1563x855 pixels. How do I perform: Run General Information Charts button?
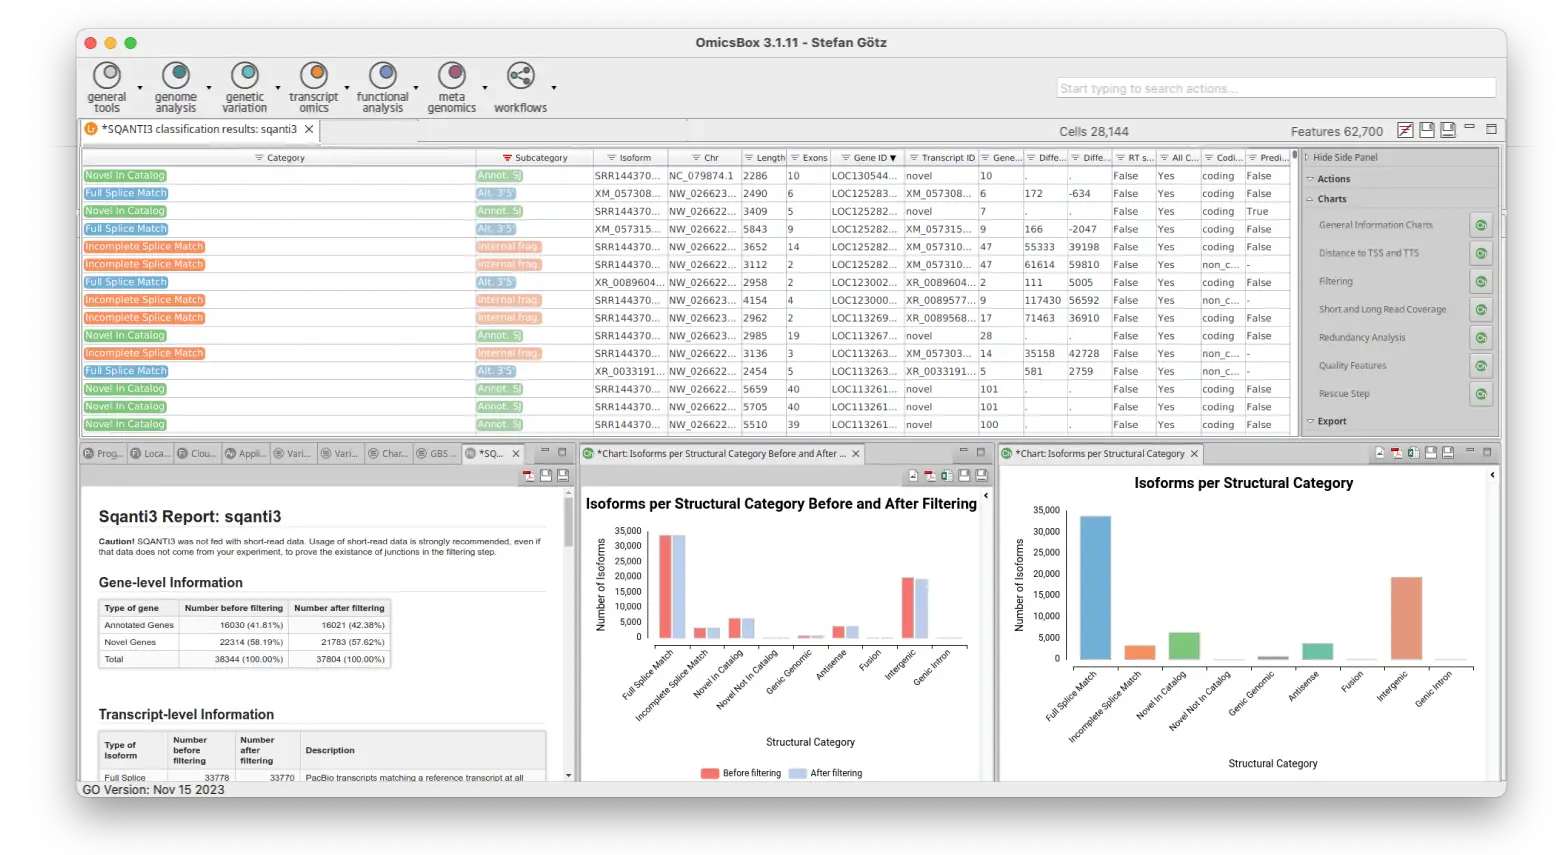tap(1481, 225)
